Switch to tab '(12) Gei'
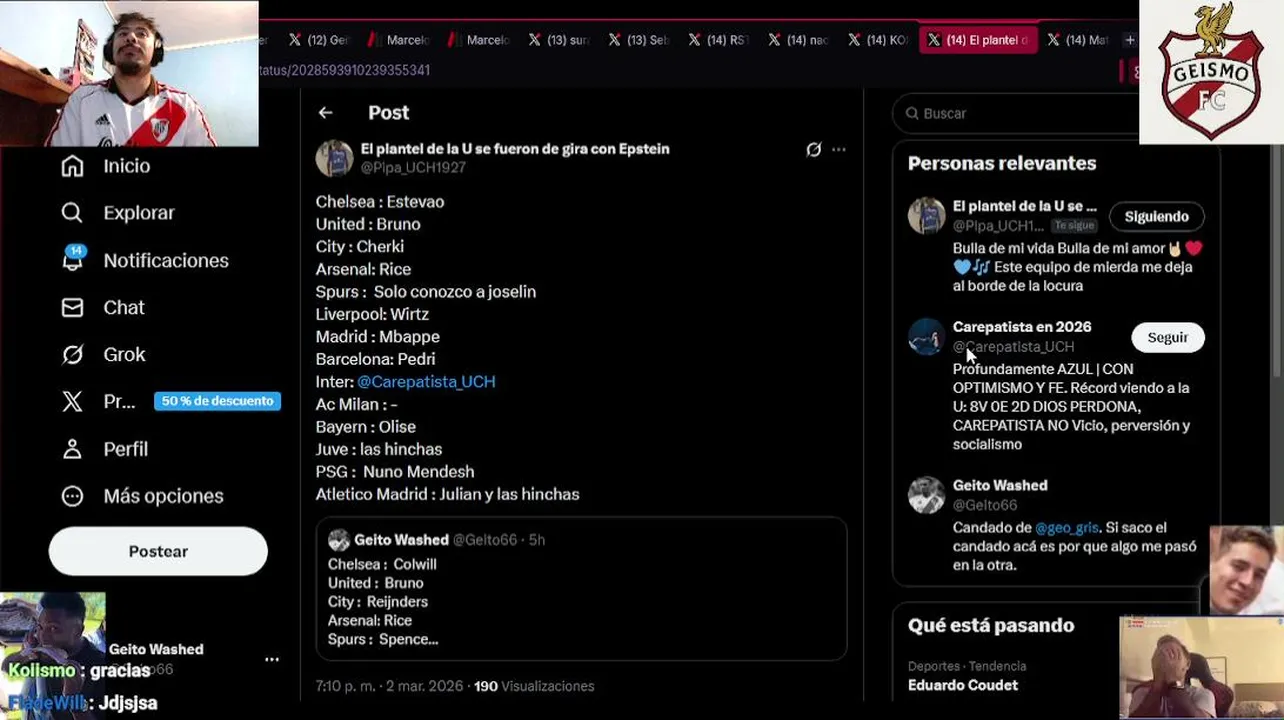 318,40
